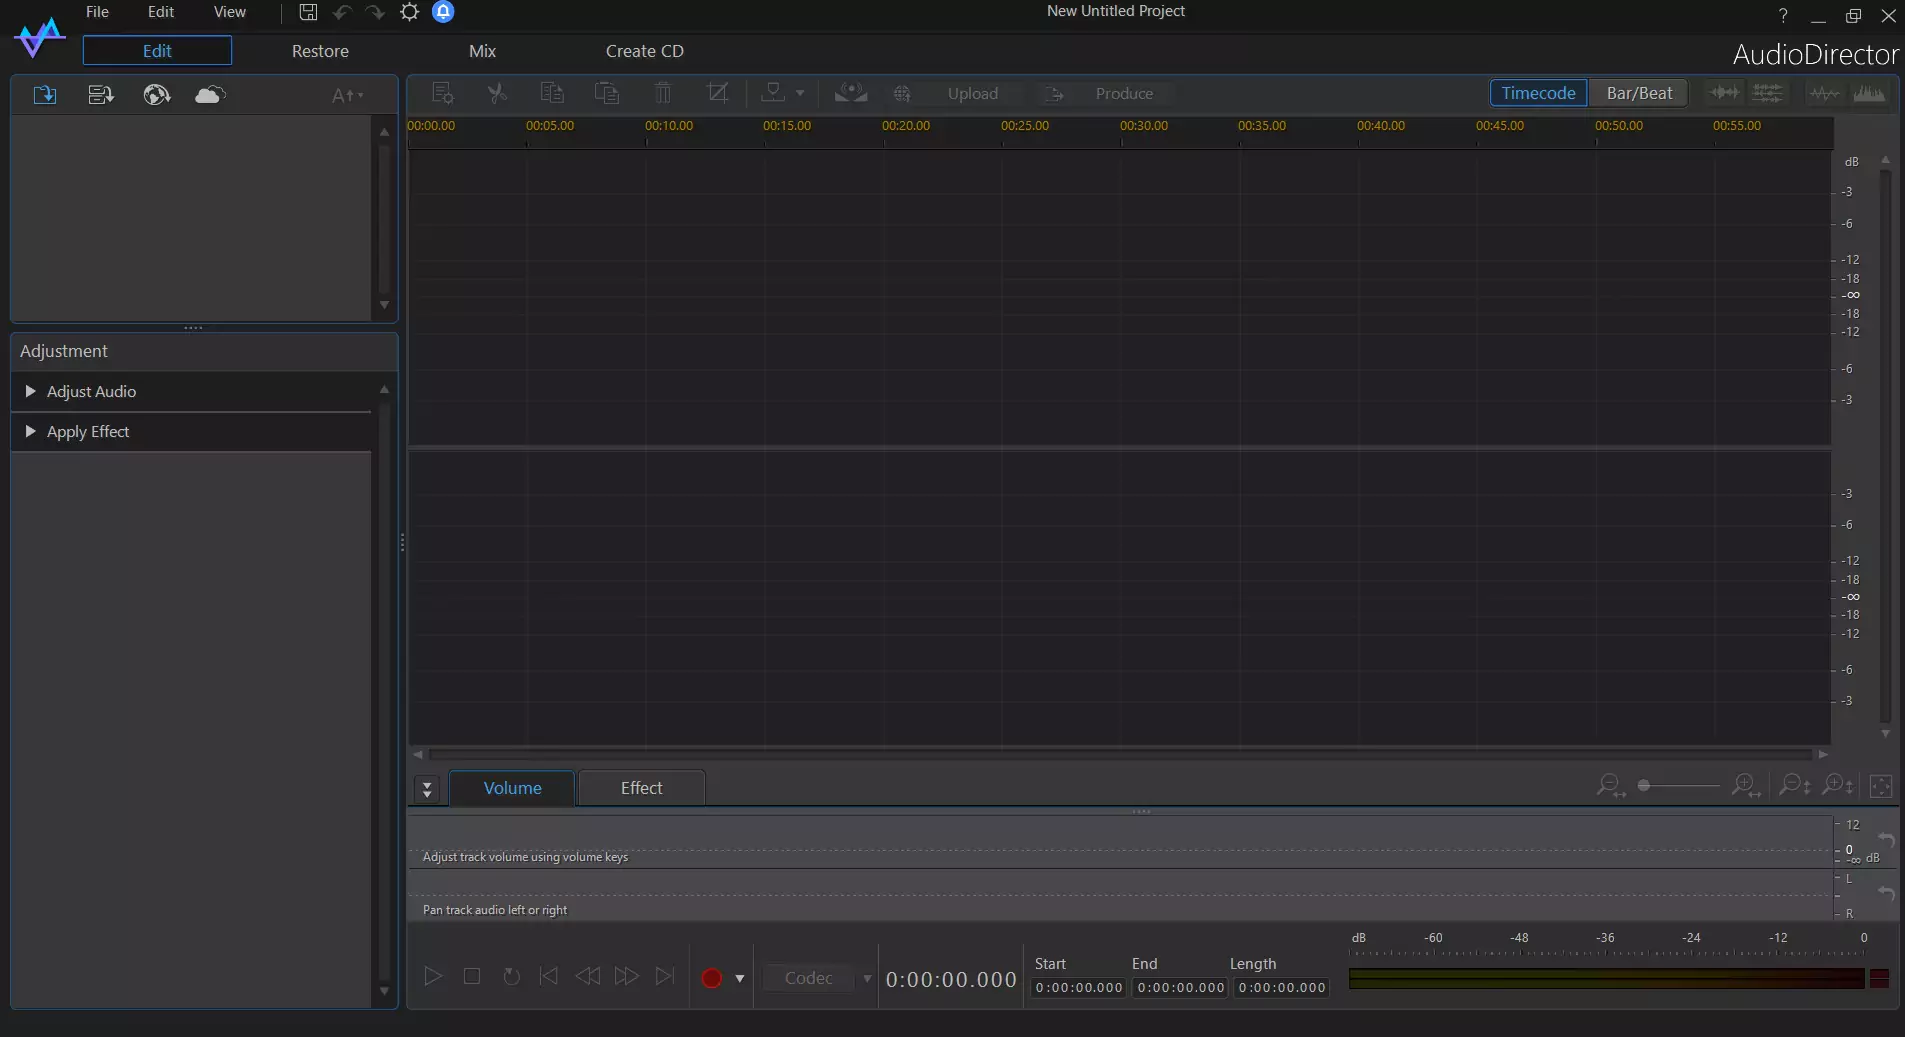The width and height of the screenshot is (1905, 1037).
Task: Click the horizontal zoom slider handle
Action: (x=1644, y=786)
